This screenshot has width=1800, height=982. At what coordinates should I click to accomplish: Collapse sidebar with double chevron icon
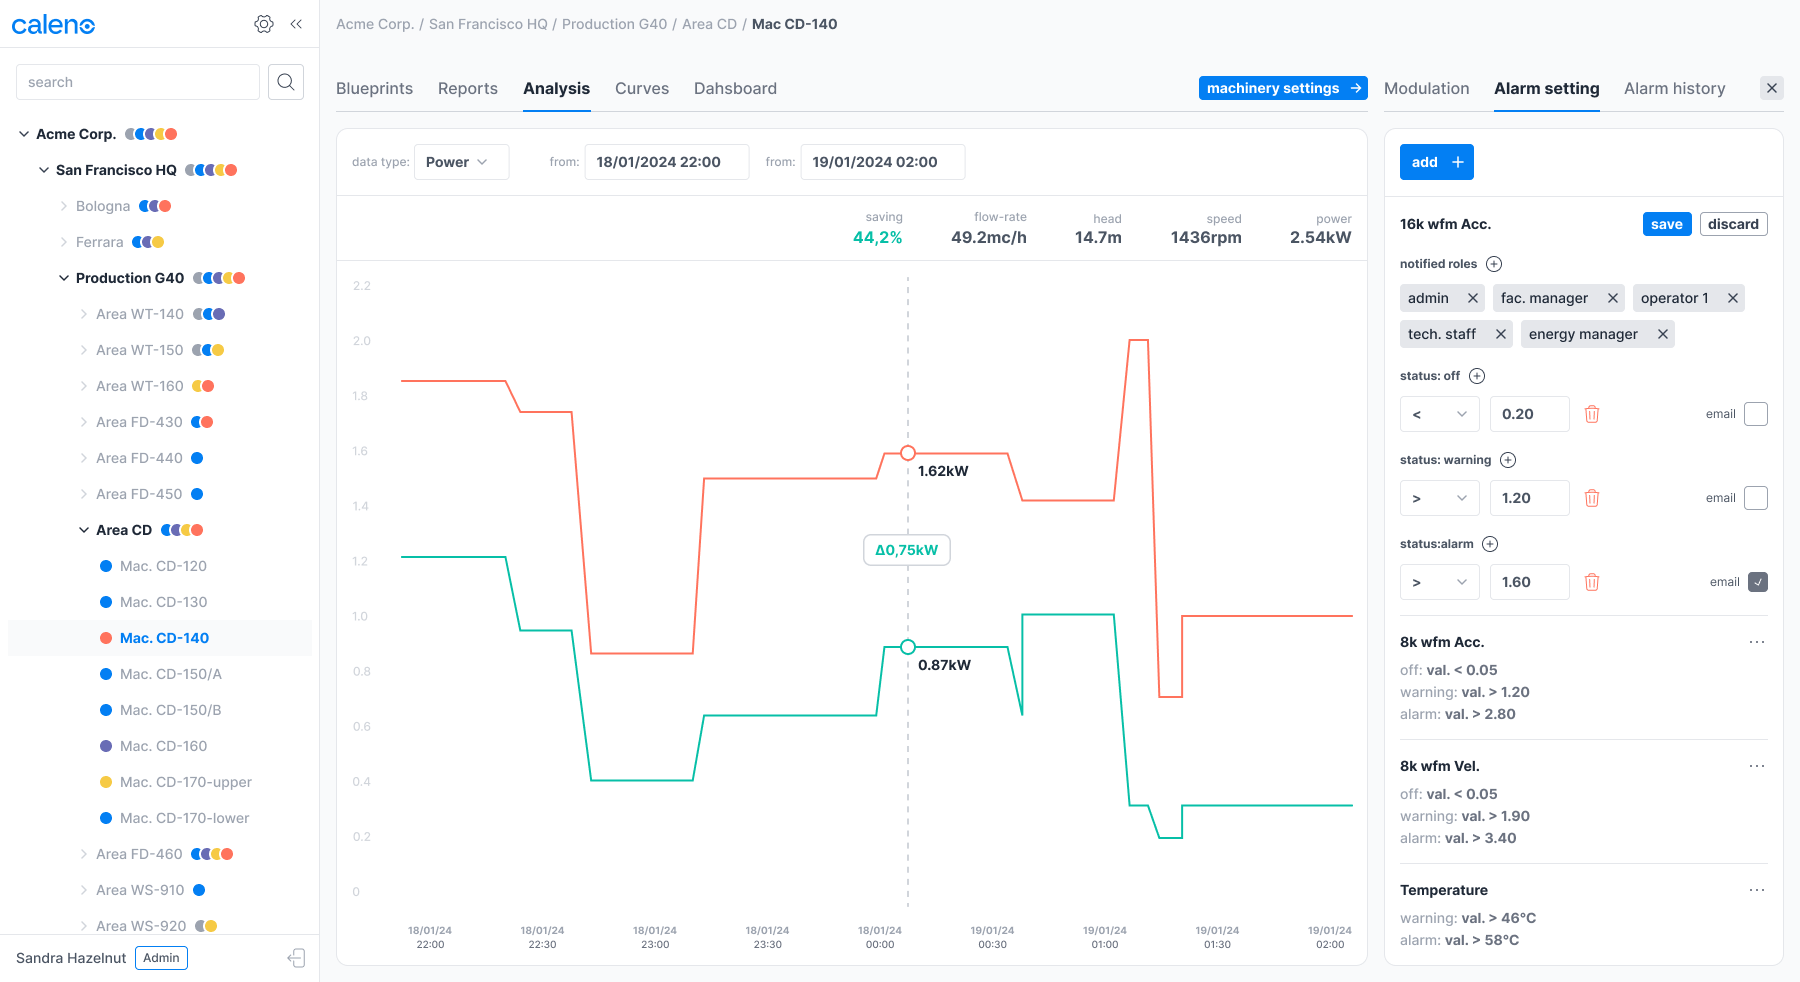pos(296,24)
